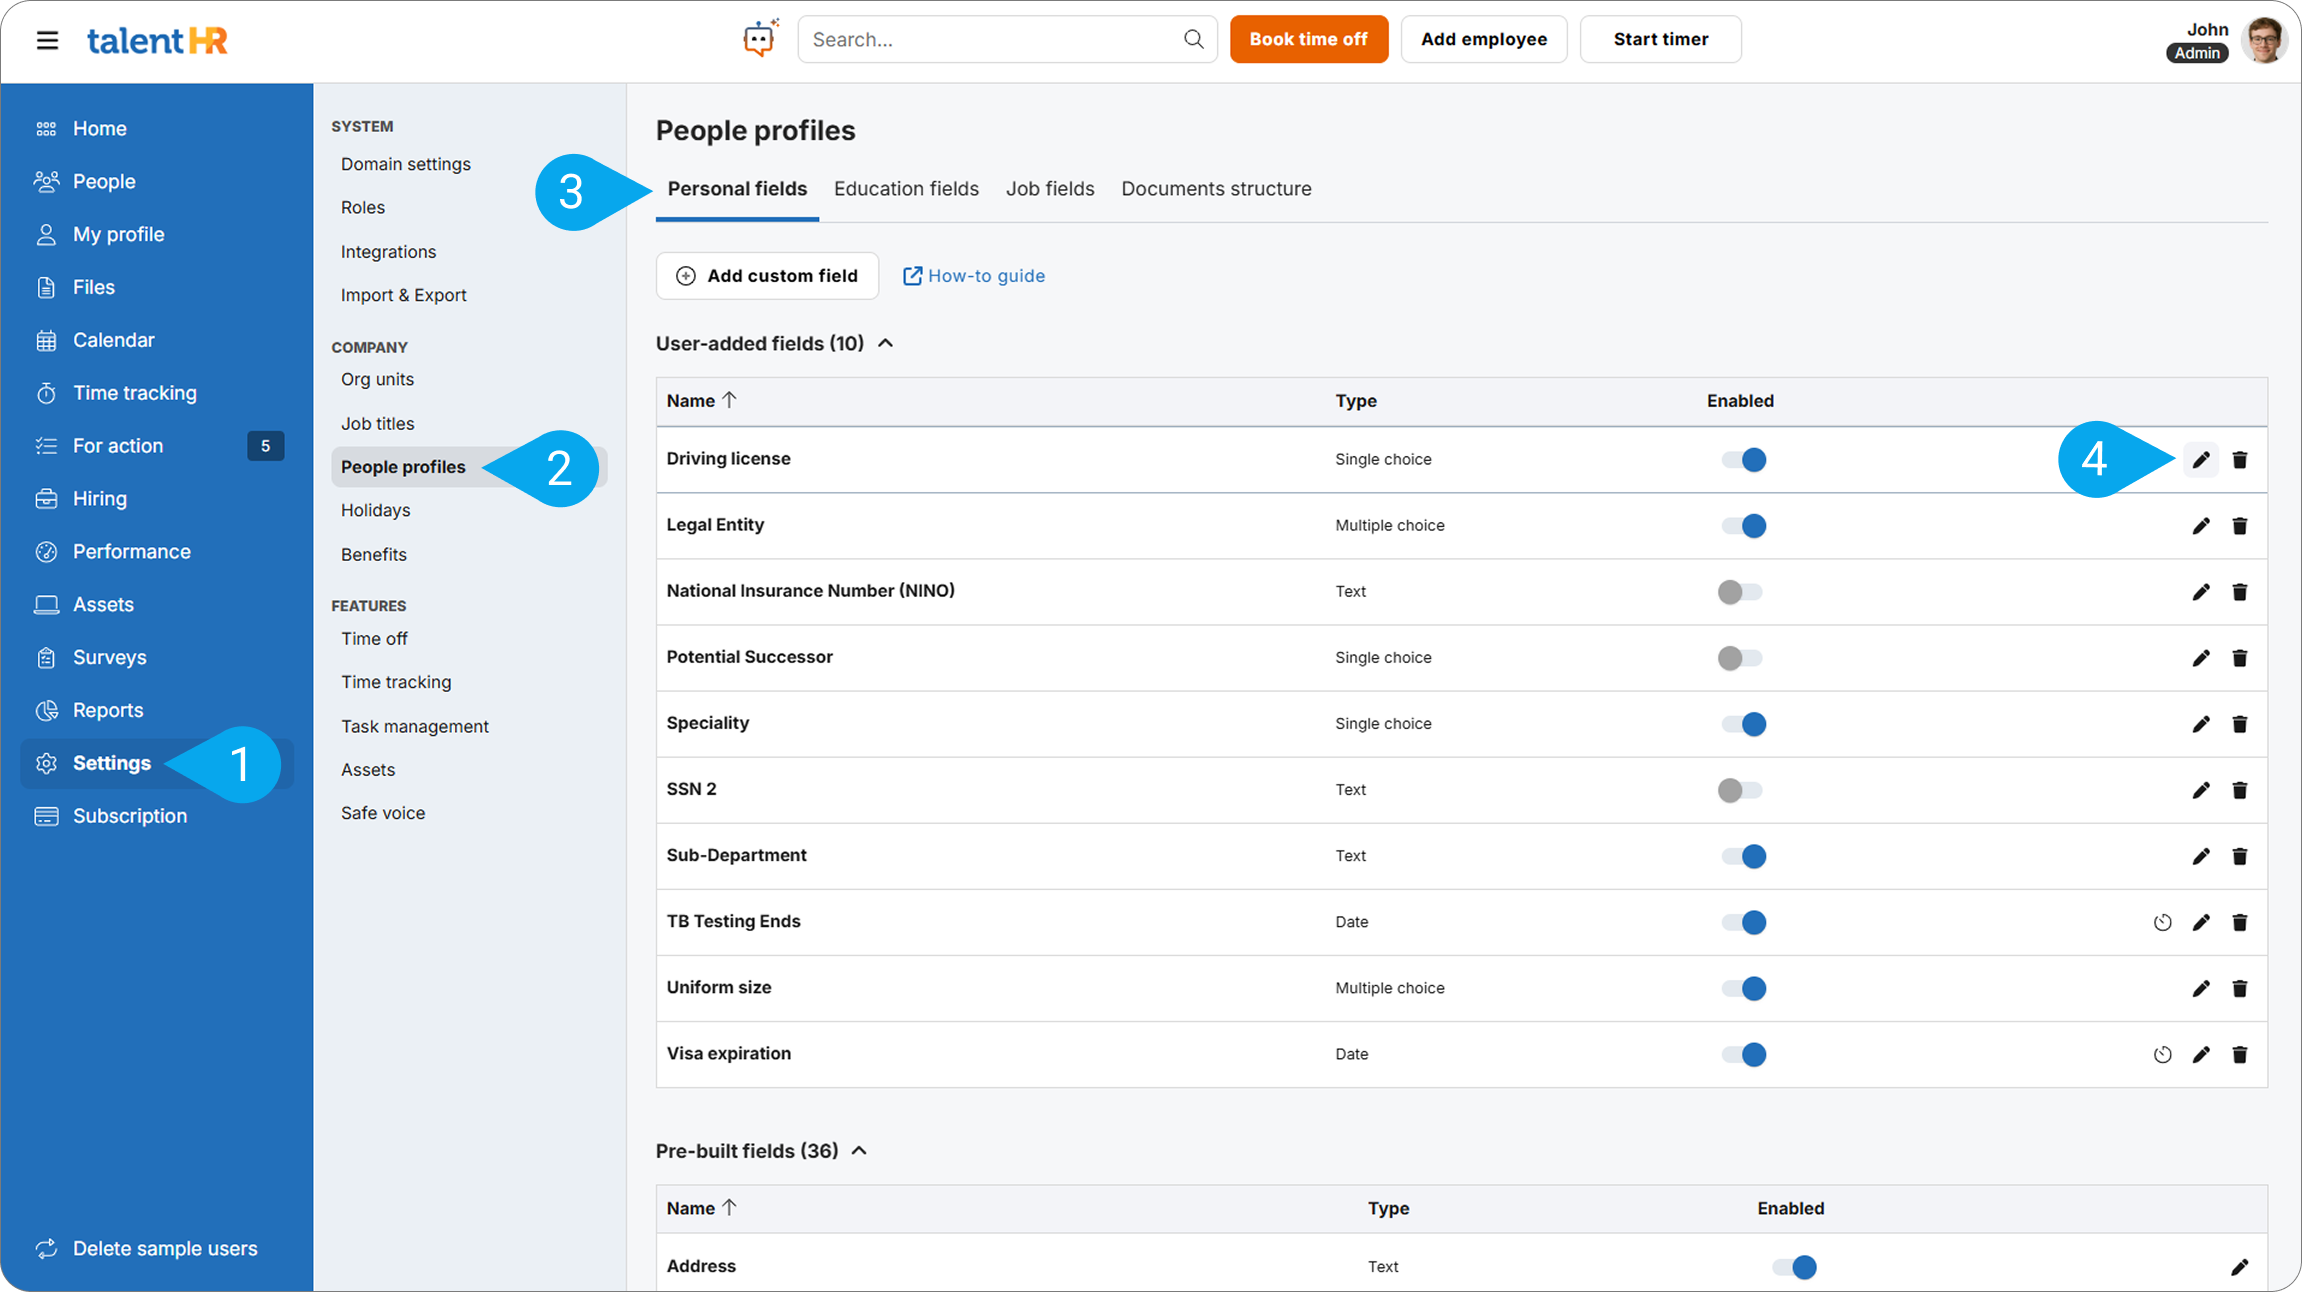The height and width of the screenshot is (1292, 2302).
Task: Open the AI assistant robot icon
Action: (x=760, y=39)
